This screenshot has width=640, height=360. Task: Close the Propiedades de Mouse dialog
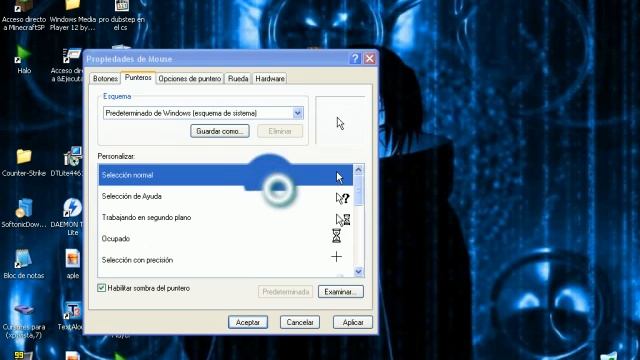click(370, 59)
